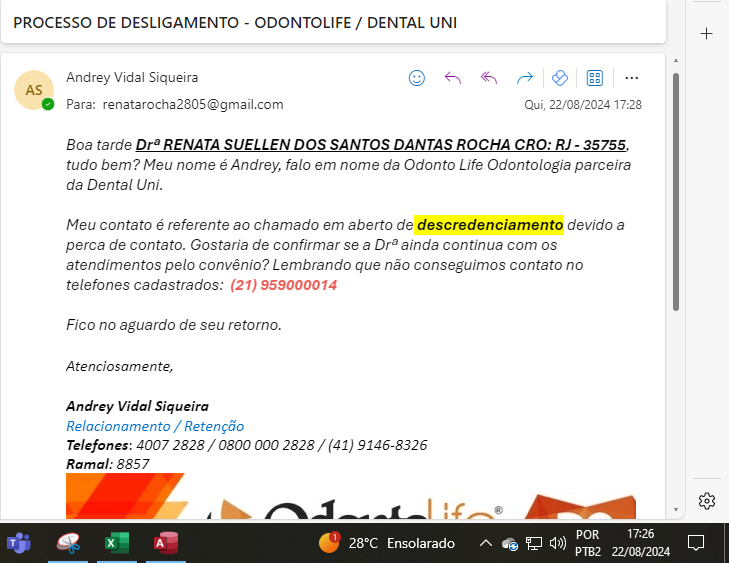Open the clock showing 17:26 22/08/2024
The width and height of the screenshot is (729, 563).
(x=641, y=543)
